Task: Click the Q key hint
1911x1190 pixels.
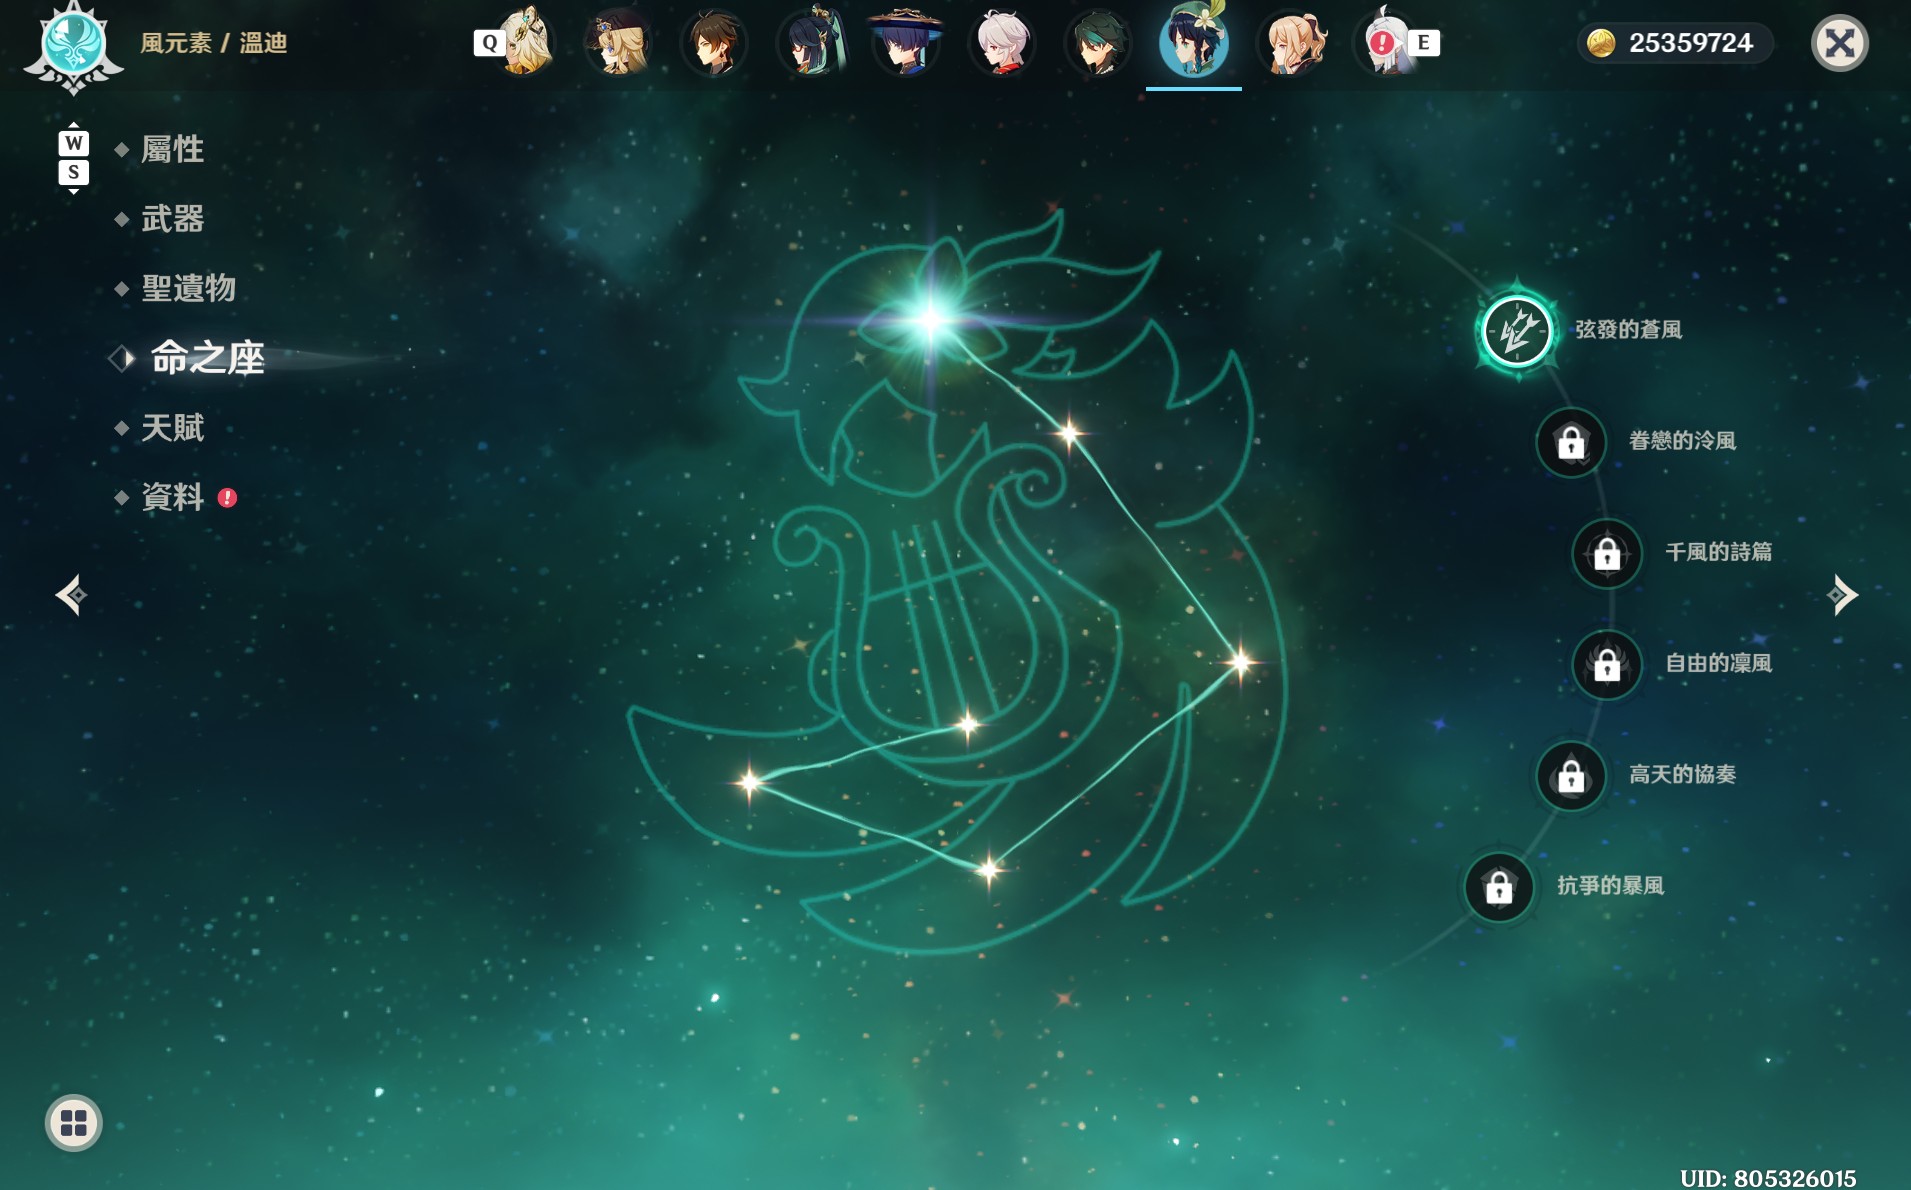Action: click(489, 43)
